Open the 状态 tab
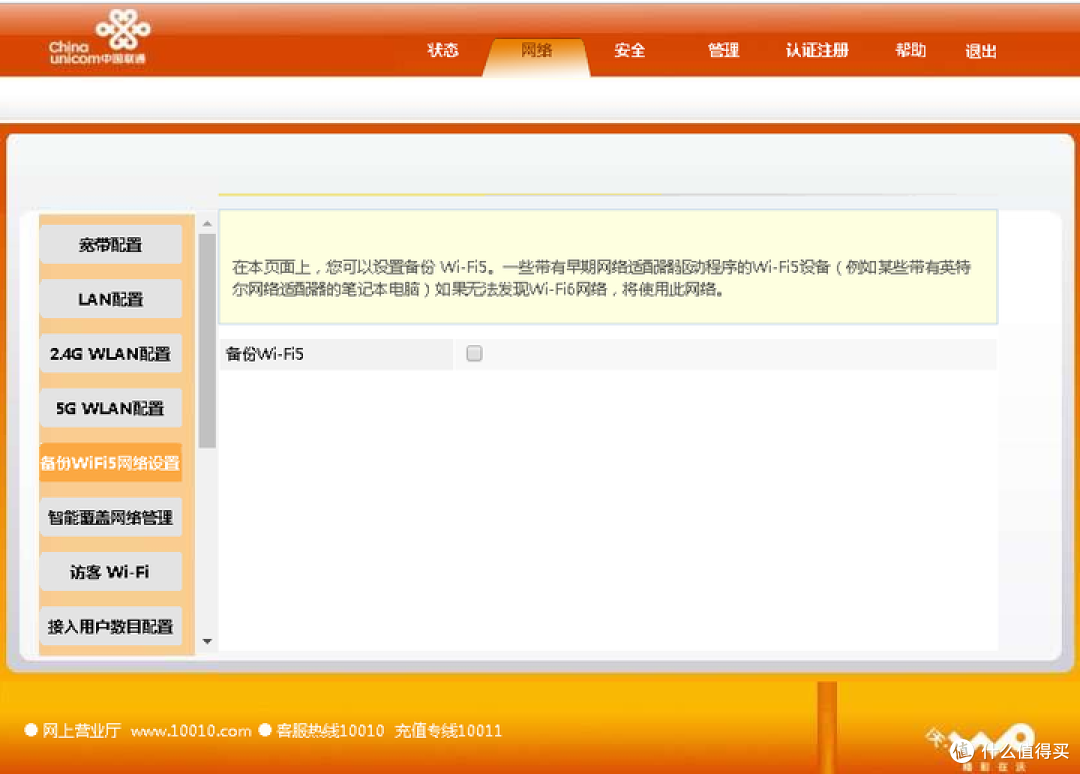This screenshot has height=774, width=1080. coord(442,50)
